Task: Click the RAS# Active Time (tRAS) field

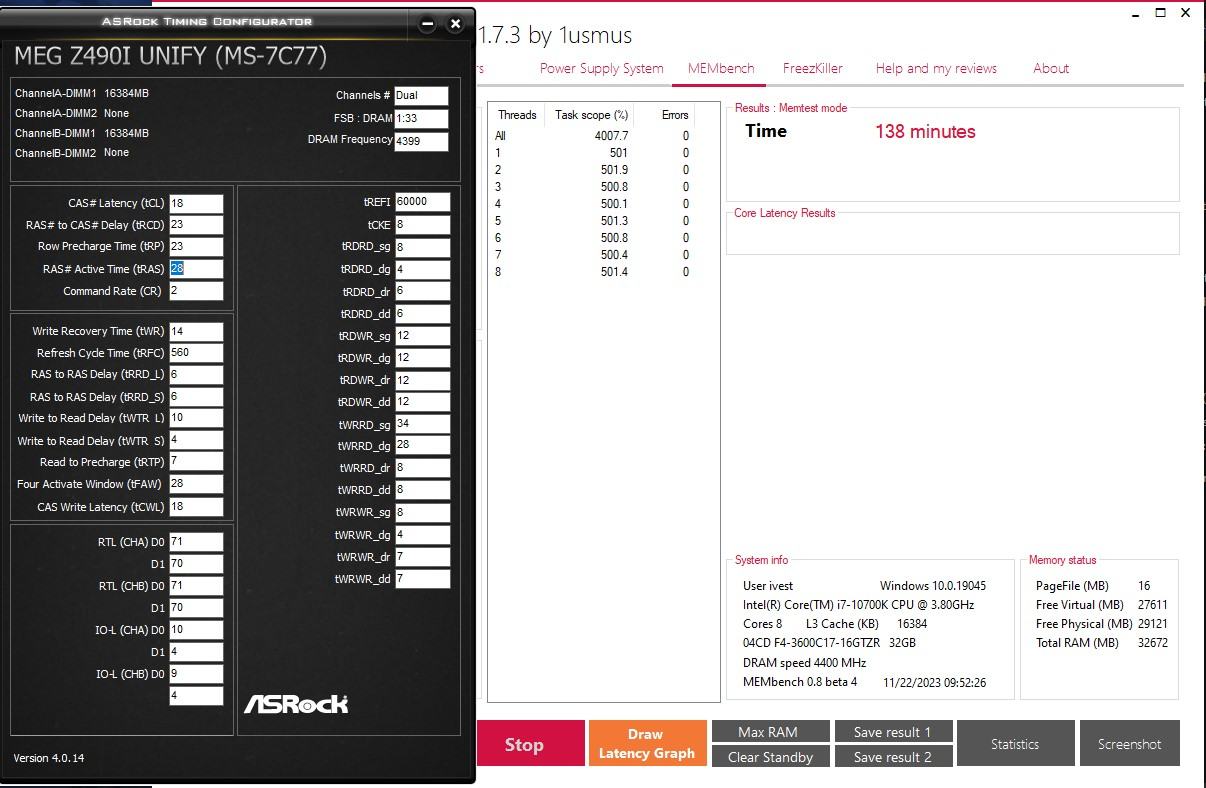Action: [196, 269]
